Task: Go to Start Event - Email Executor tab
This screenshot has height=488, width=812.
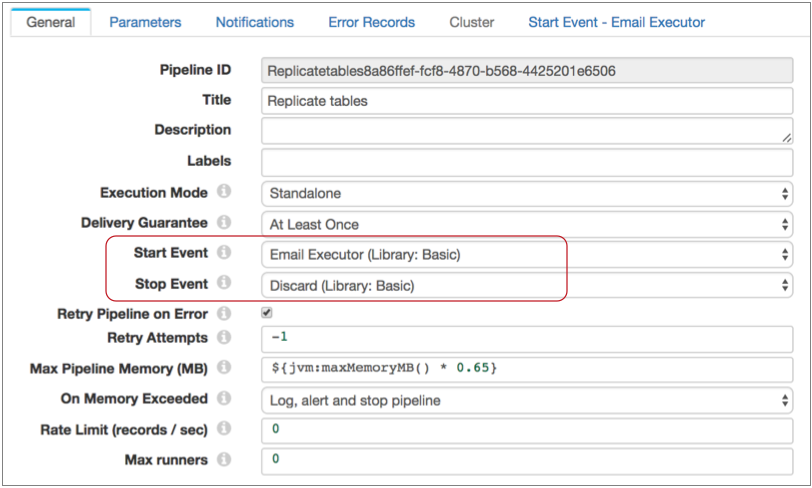Action: click(x=616, y=22)
